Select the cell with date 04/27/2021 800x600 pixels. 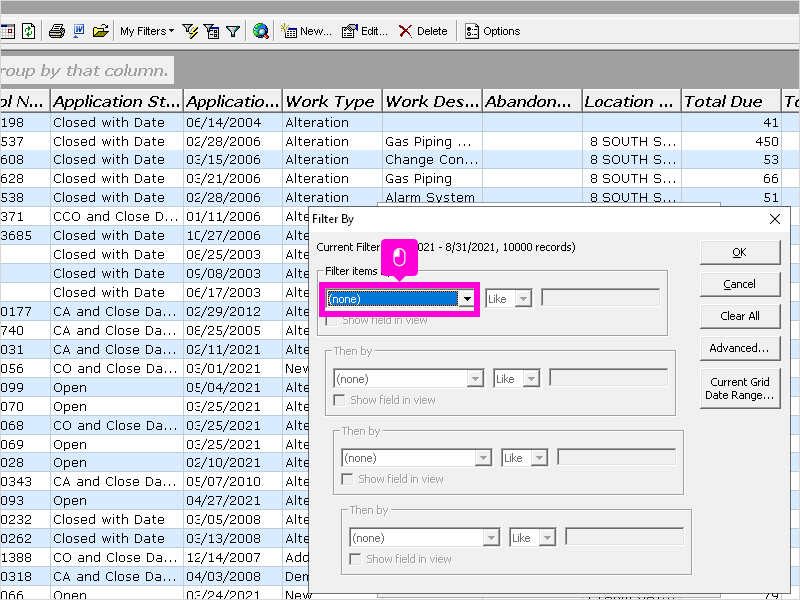pyautogui.click(x=233, y=501)
